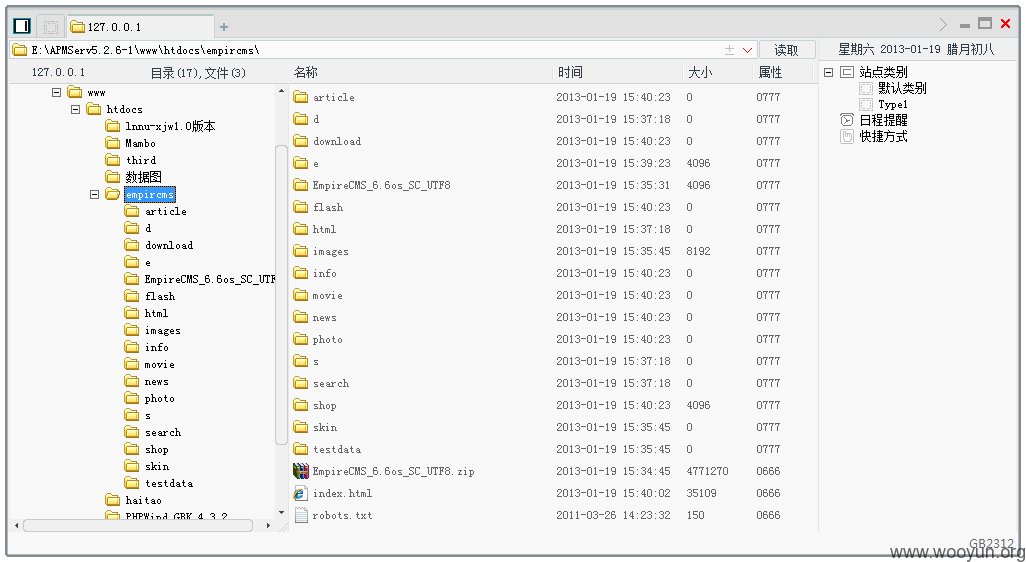Sort by 名称 column header
The image size is (1026, 562).
point(306,73)
